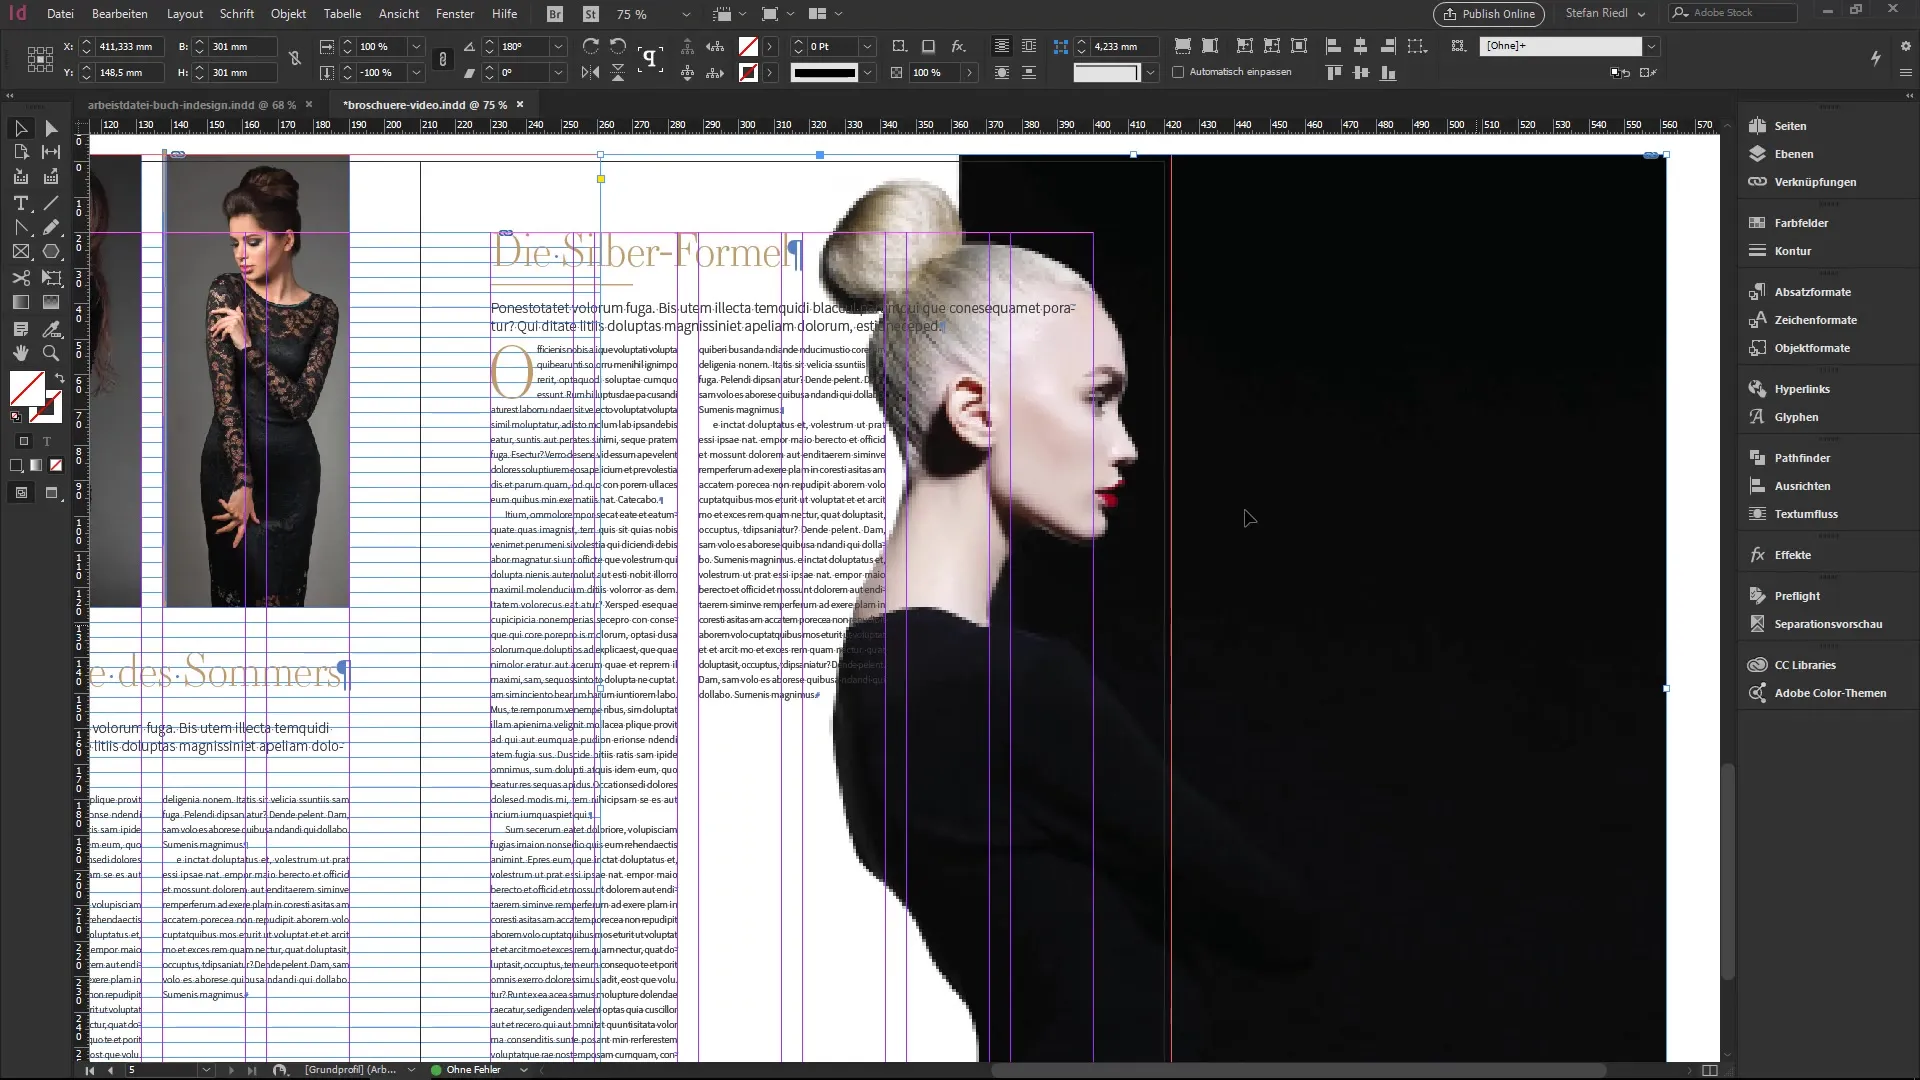The image size is (1920, 1080).
Task: Select the Zoom tool in toolbox
Action: pyautogui.click(x=51, y=353)
